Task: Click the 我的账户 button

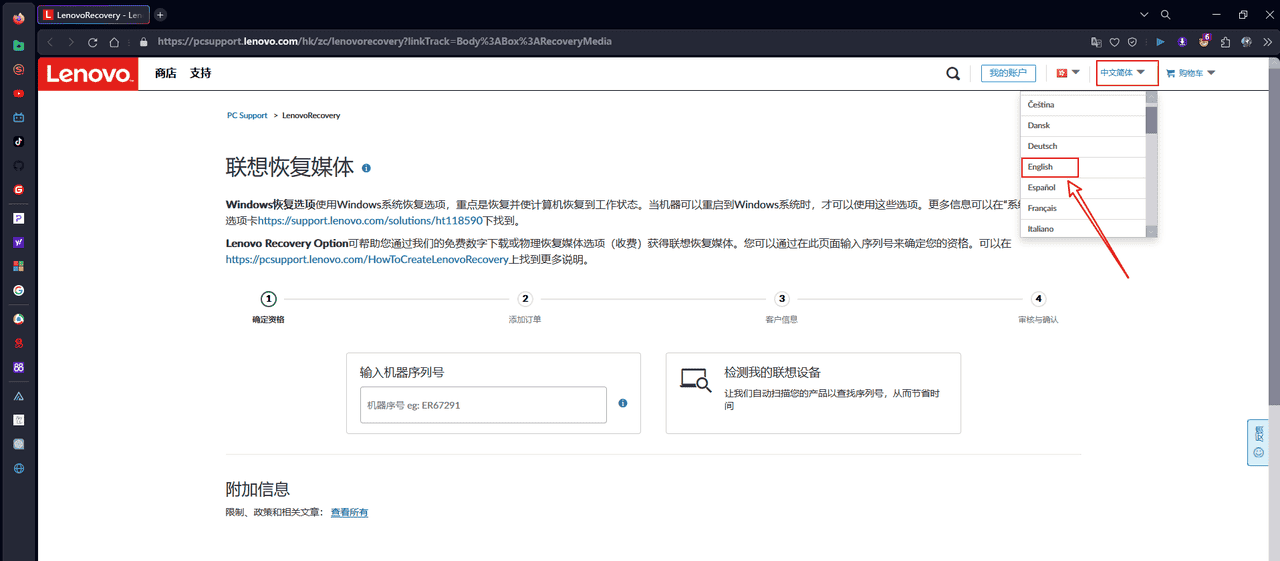Action: click(x=1006, y=73)
